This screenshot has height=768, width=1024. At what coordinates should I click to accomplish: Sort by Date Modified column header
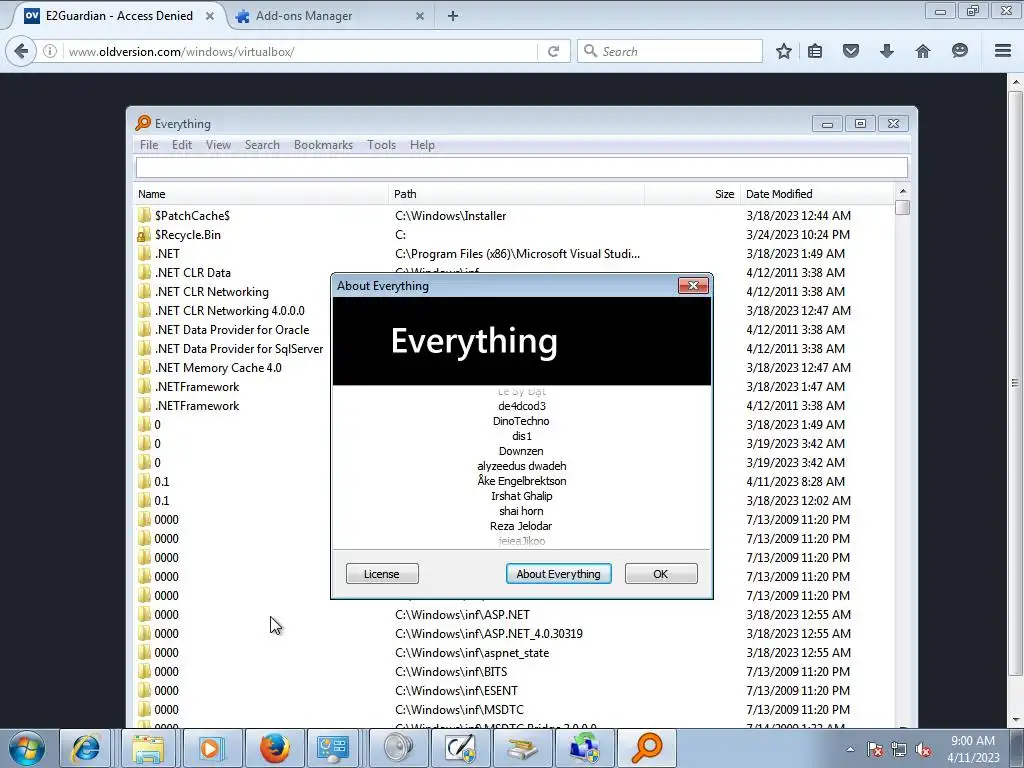point(817,194)
